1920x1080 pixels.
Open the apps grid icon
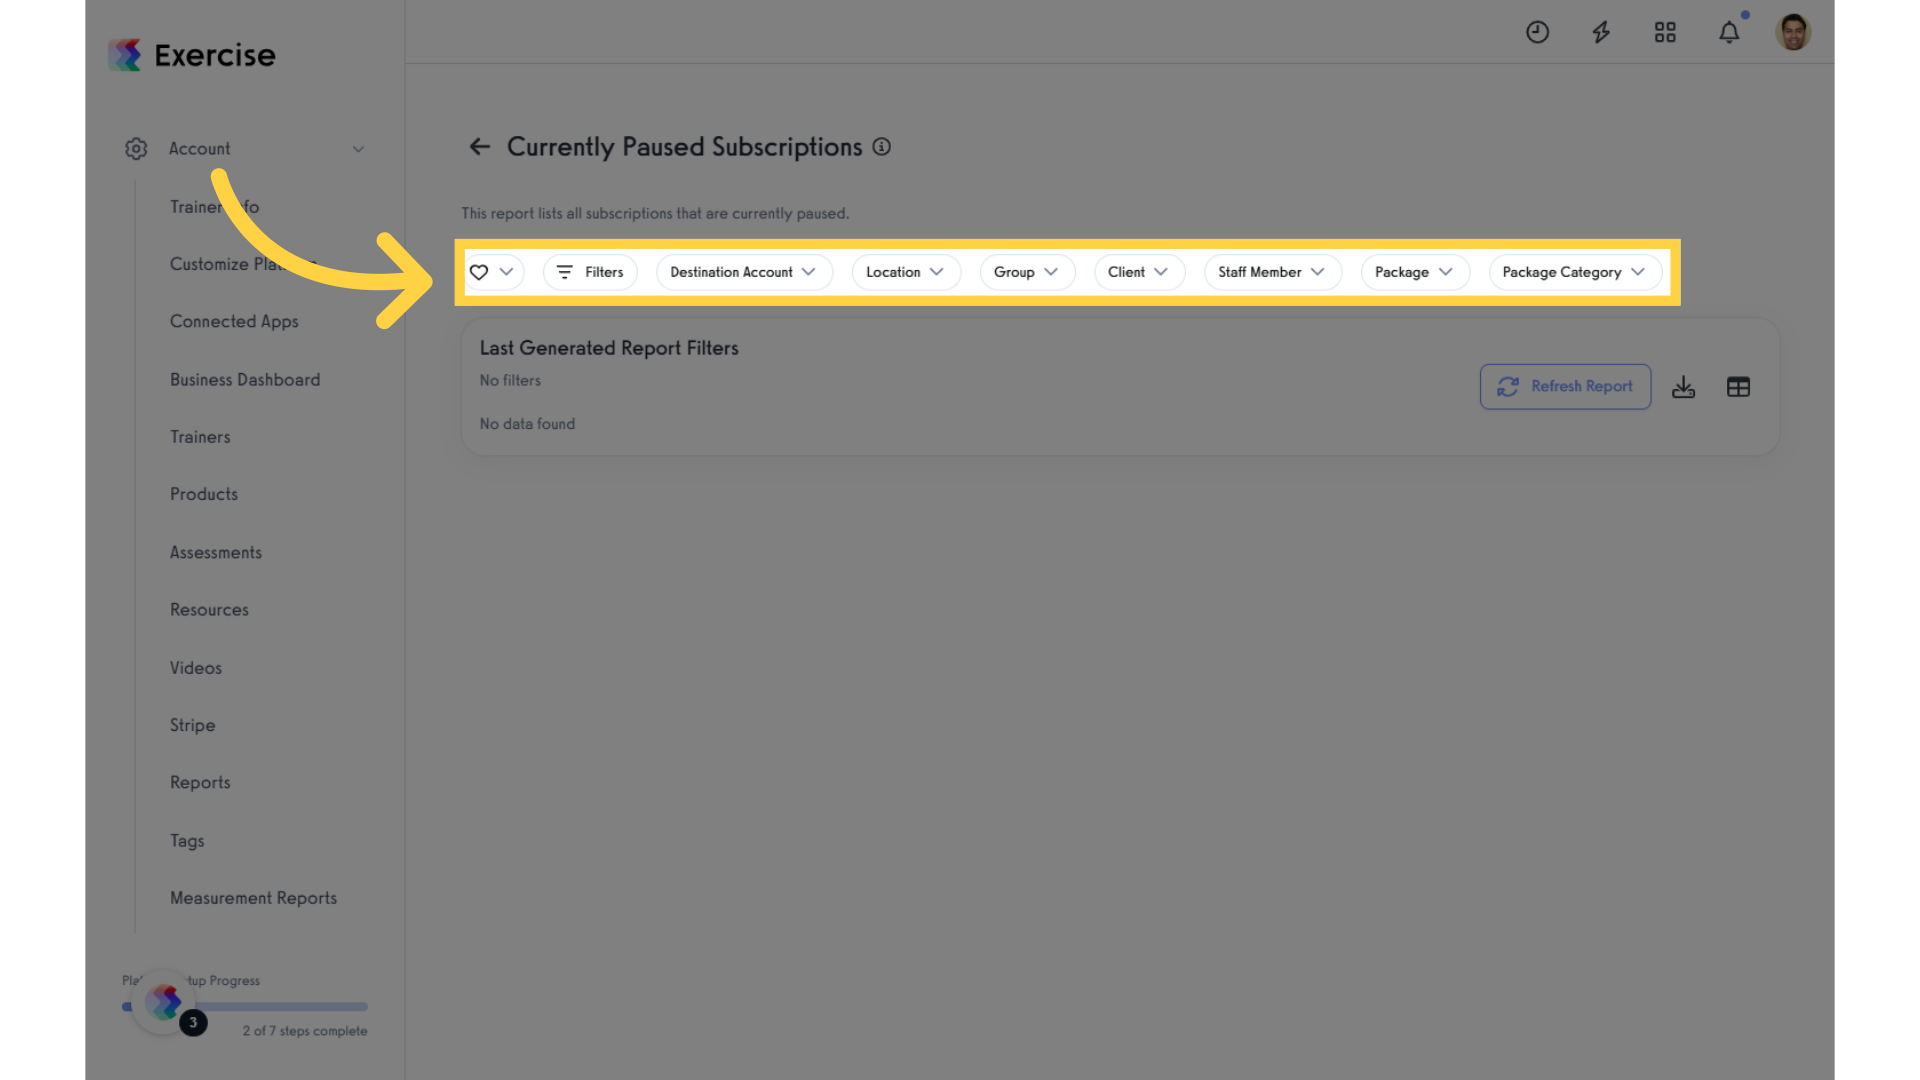pos(1665,32)
